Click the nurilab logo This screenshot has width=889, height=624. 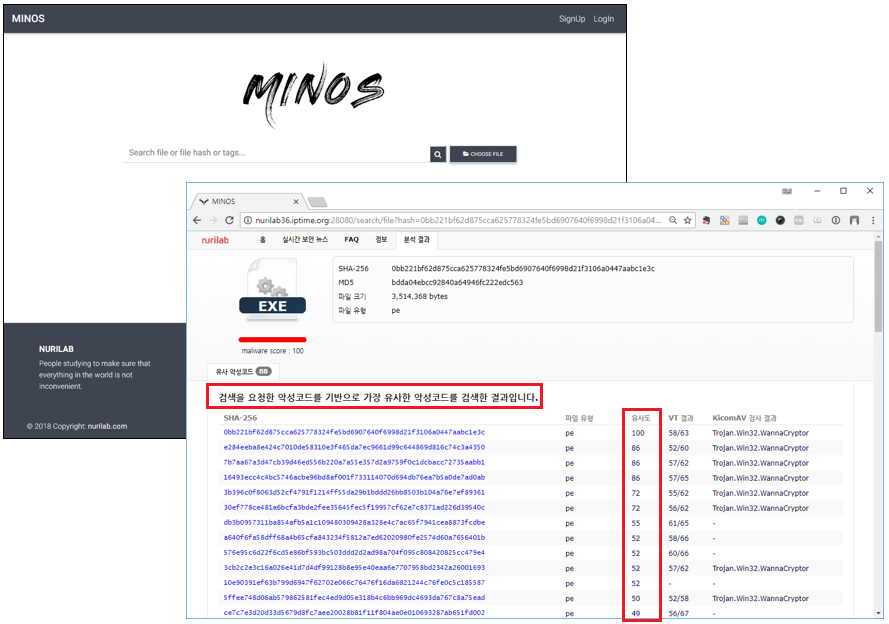(216, 240)
